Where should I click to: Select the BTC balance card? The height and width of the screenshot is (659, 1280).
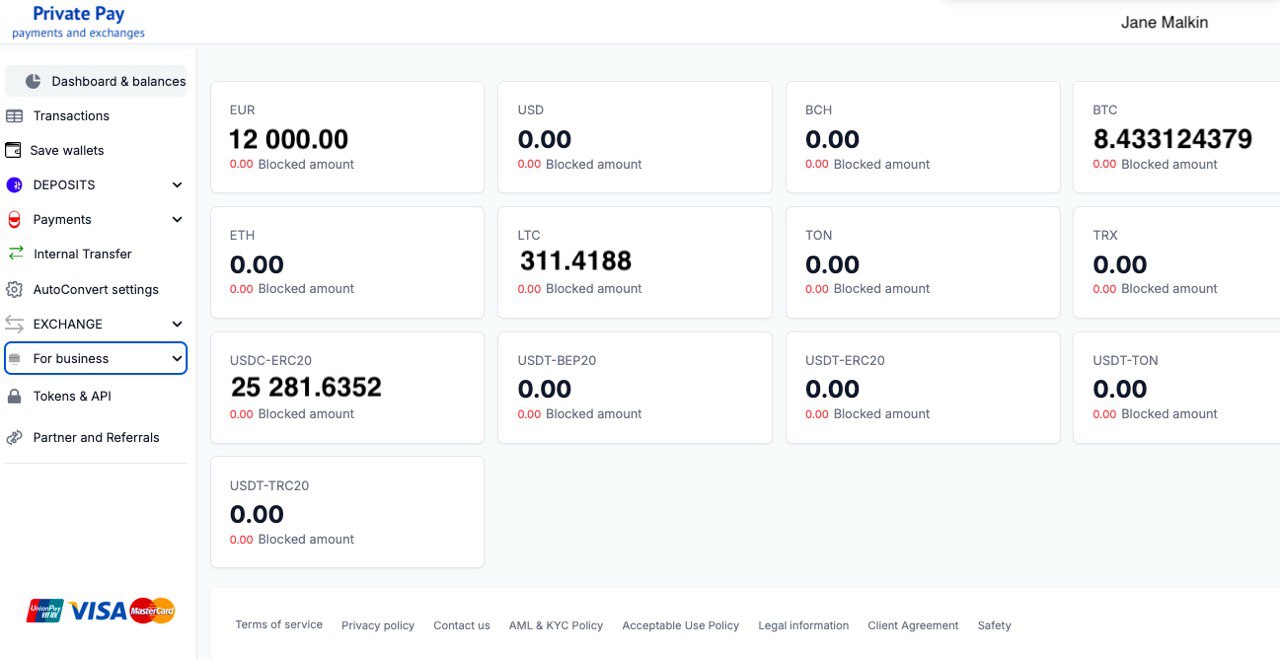1176,137
